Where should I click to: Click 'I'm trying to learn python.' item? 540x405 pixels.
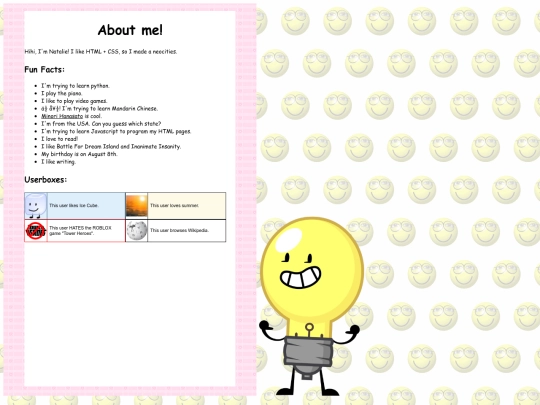tap(75, 86)
